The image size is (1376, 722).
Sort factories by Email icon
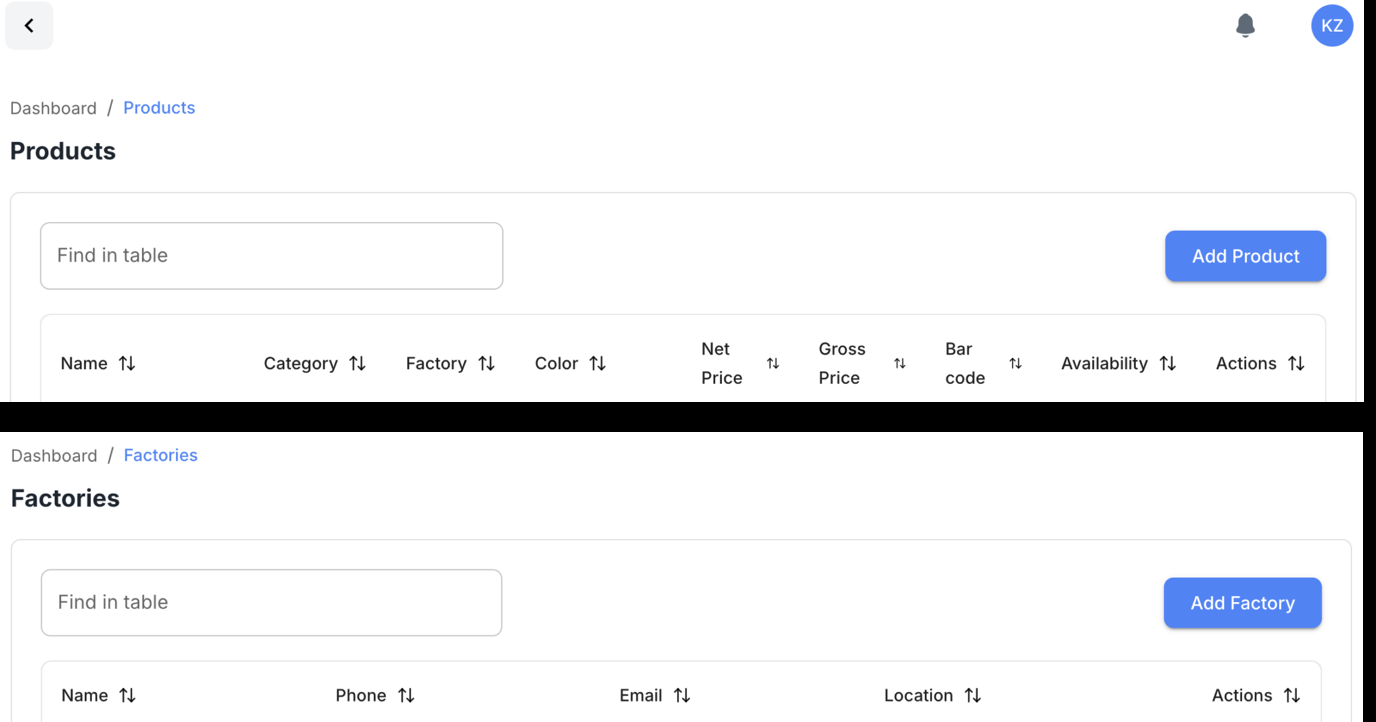pos(682,695)
